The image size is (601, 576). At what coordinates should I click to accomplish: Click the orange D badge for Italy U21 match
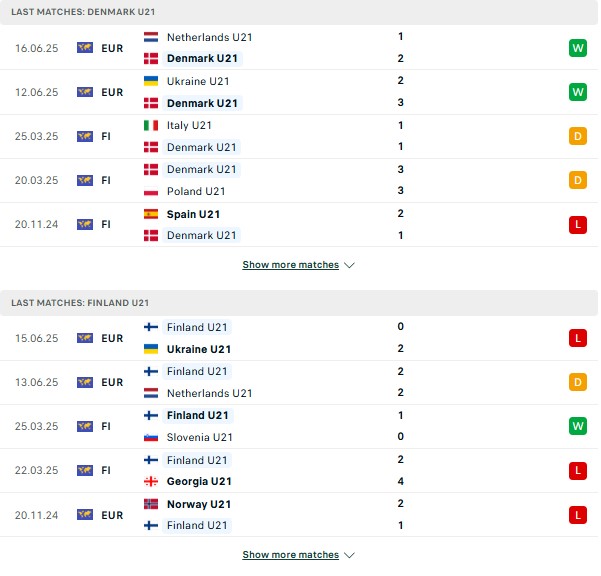pyautogui.click(x=578, y=136)
